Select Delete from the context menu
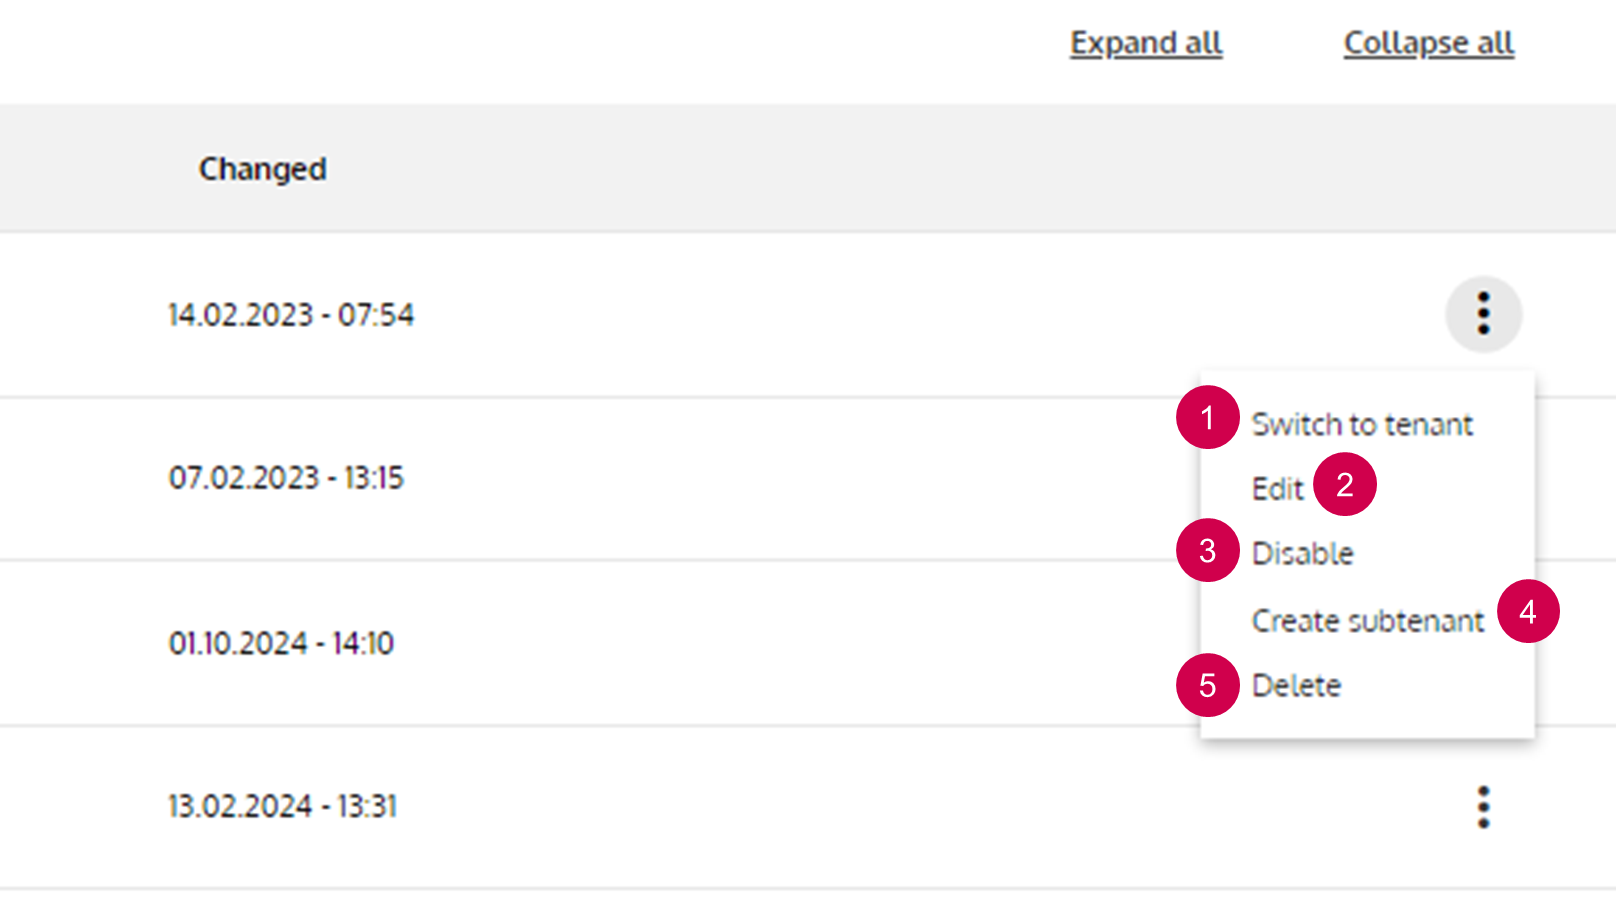 pos(1296,686)
